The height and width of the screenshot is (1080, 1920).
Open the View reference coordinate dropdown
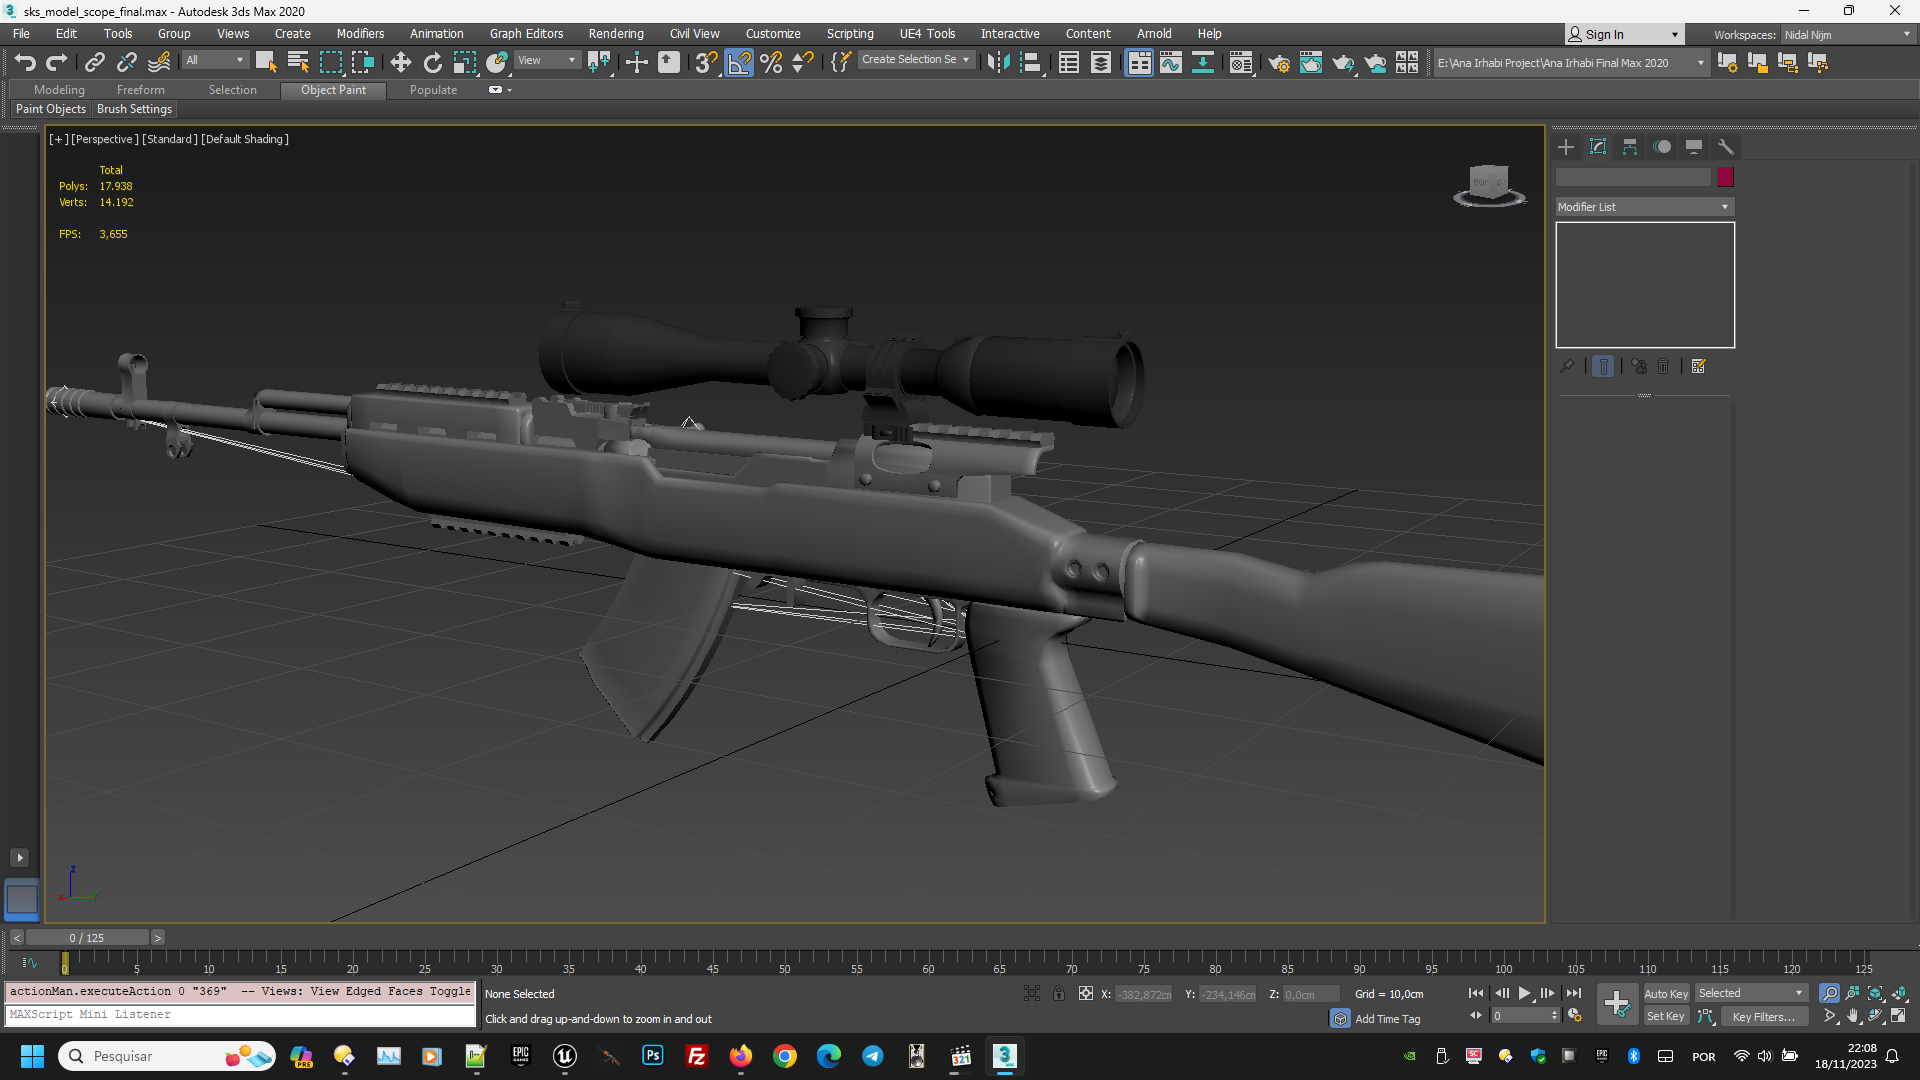coord(547,60)
